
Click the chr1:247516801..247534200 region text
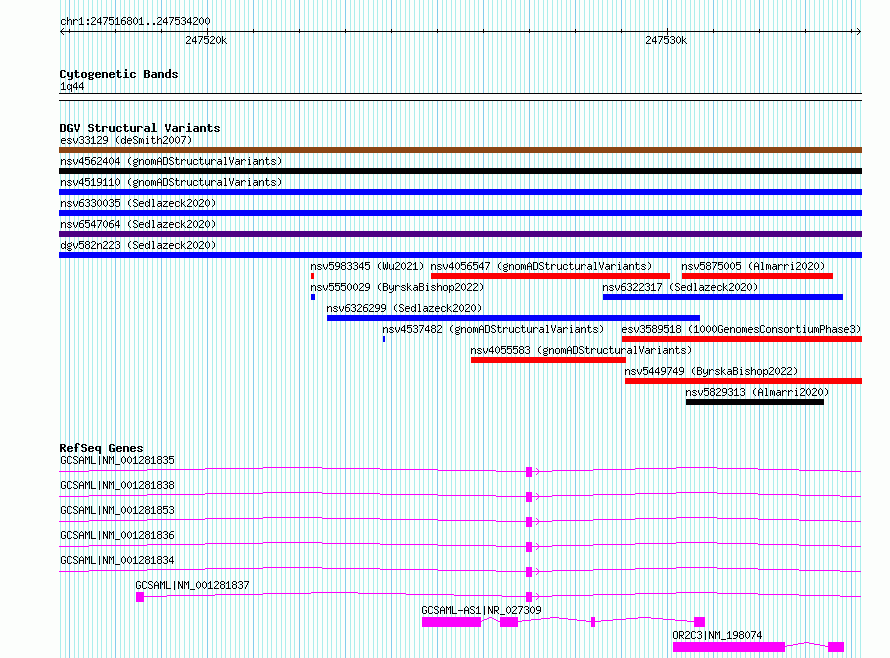pos(135,21)
